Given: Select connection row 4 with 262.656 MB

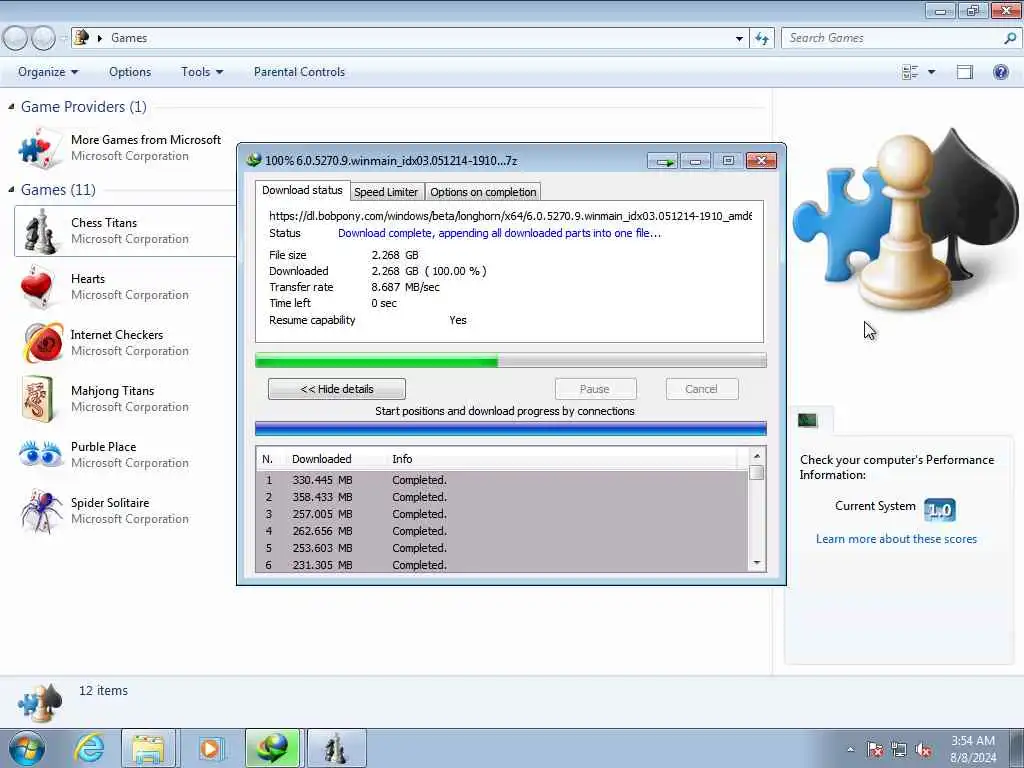Looking at the screenshot, I should pyautogui.click(x=503, y=531).
